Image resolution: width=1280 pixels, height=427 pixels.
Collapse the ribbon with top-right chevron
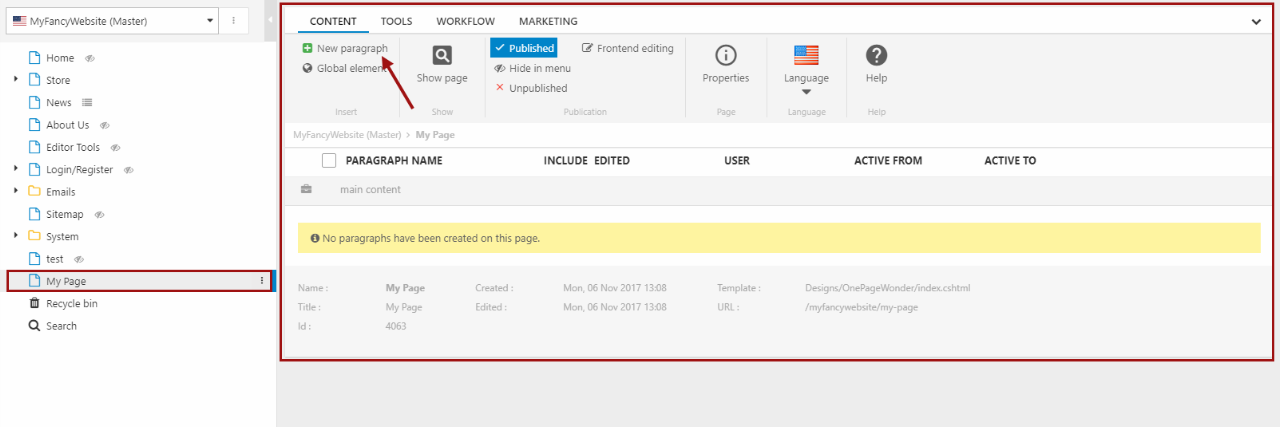(1256, 21)
